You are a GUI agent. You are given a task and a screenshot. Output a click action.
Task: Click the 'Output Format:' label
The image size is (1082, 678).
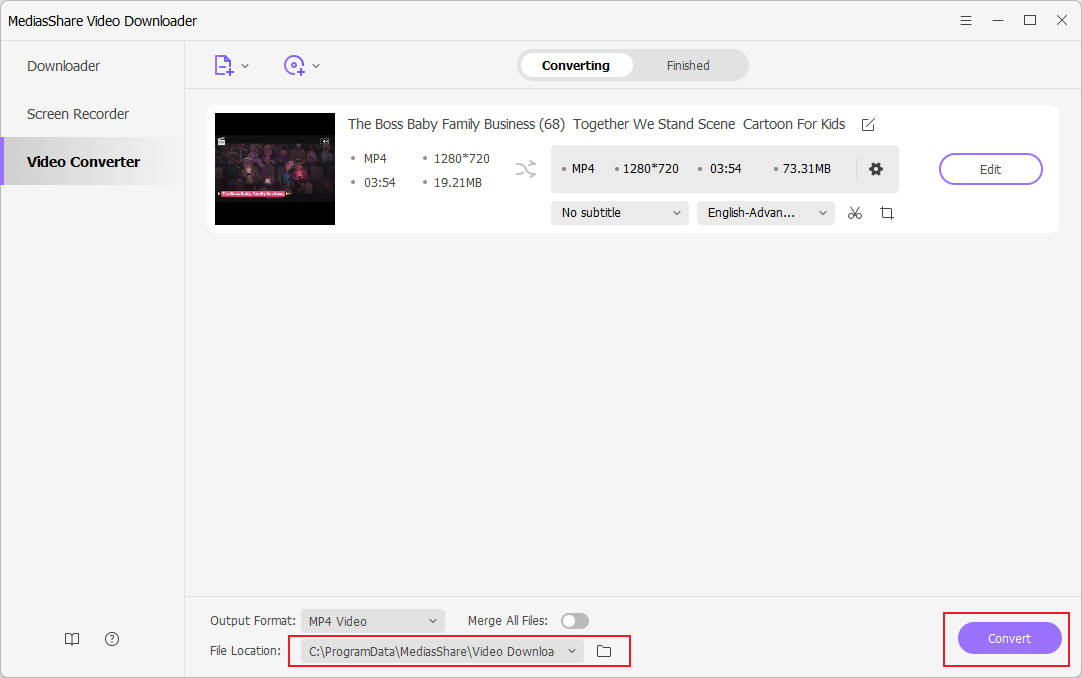253,621
